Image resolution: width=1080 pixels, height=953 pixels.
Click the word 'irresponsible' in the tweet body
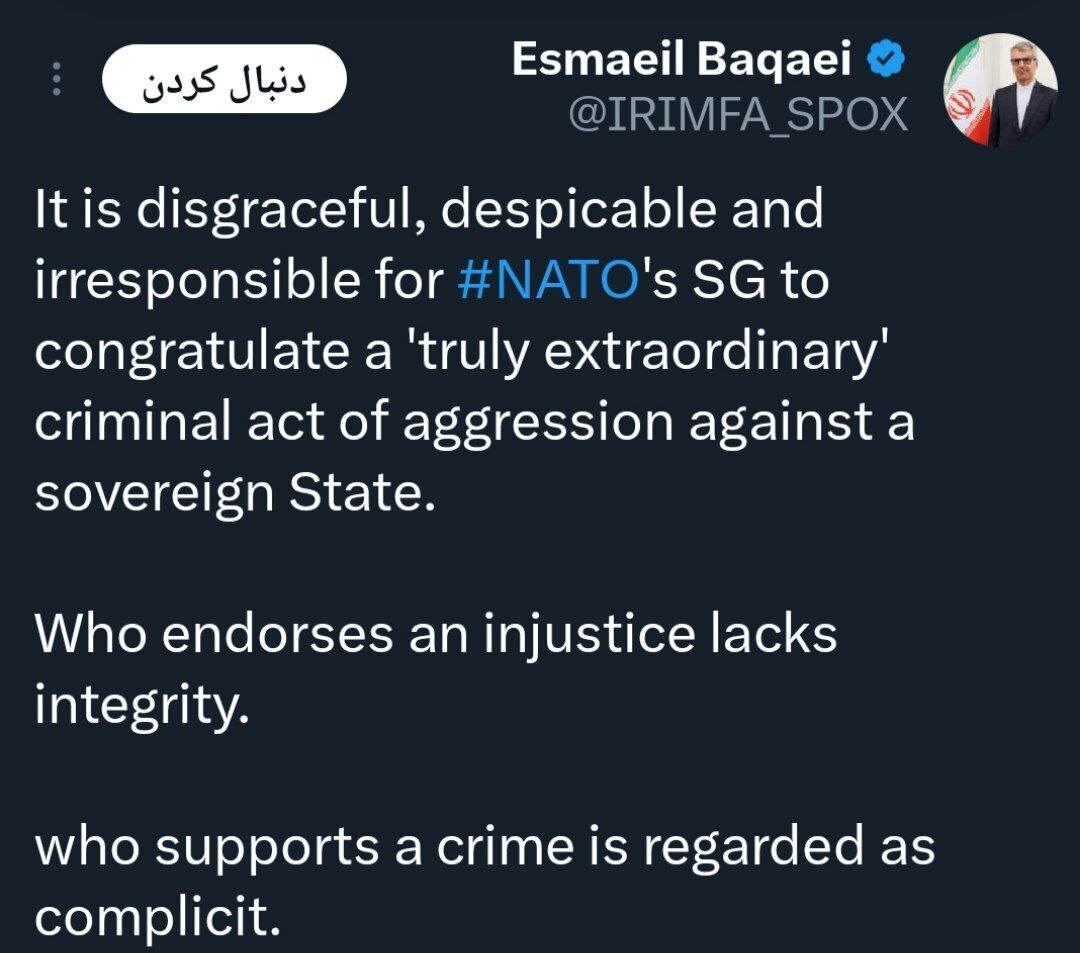pos(197,281)
